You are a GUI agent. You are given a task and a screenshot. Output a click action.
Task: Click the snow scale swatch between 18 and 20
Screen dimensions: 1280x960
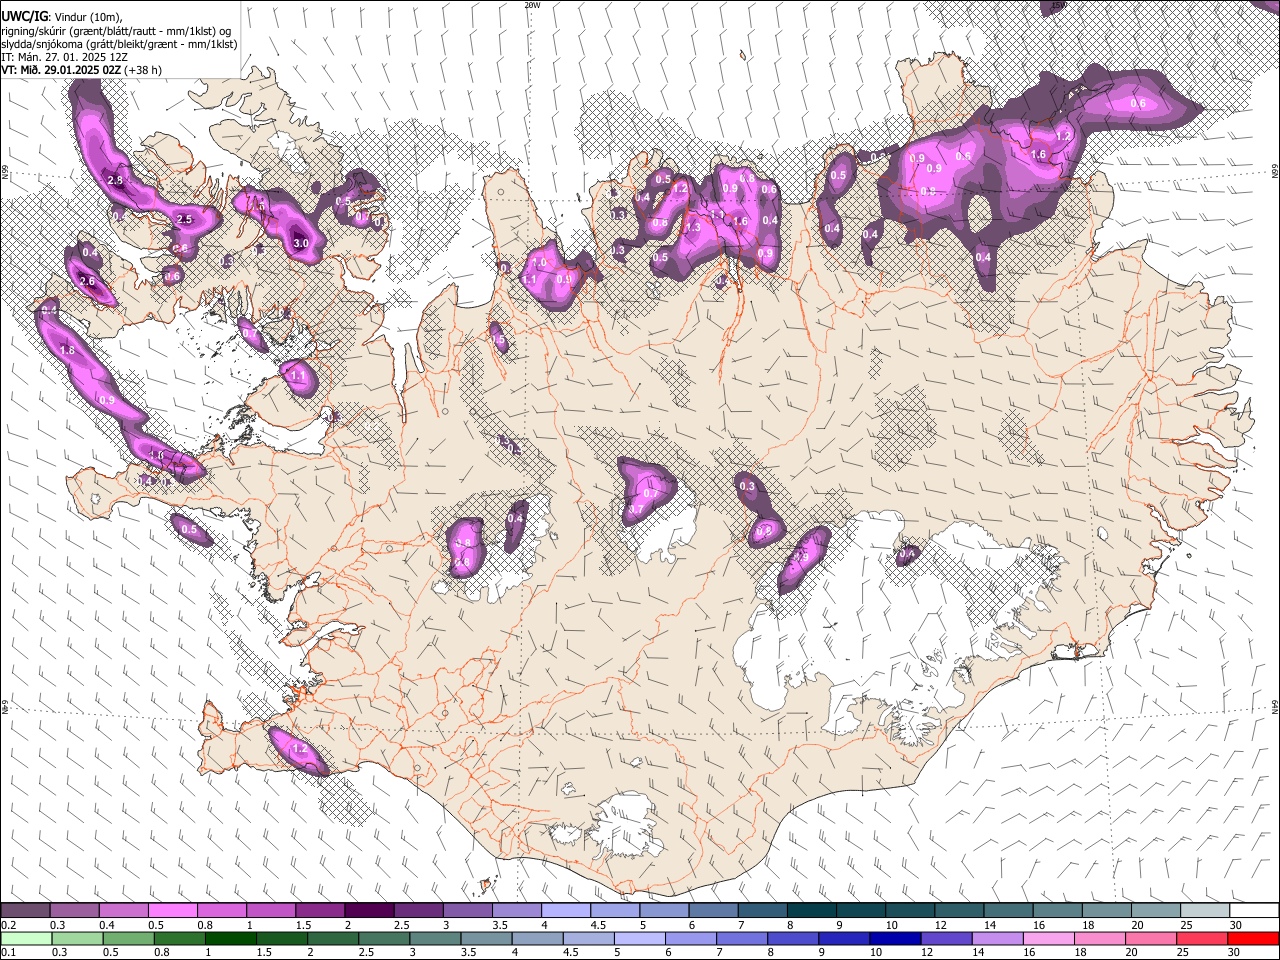coord(1107,910)
